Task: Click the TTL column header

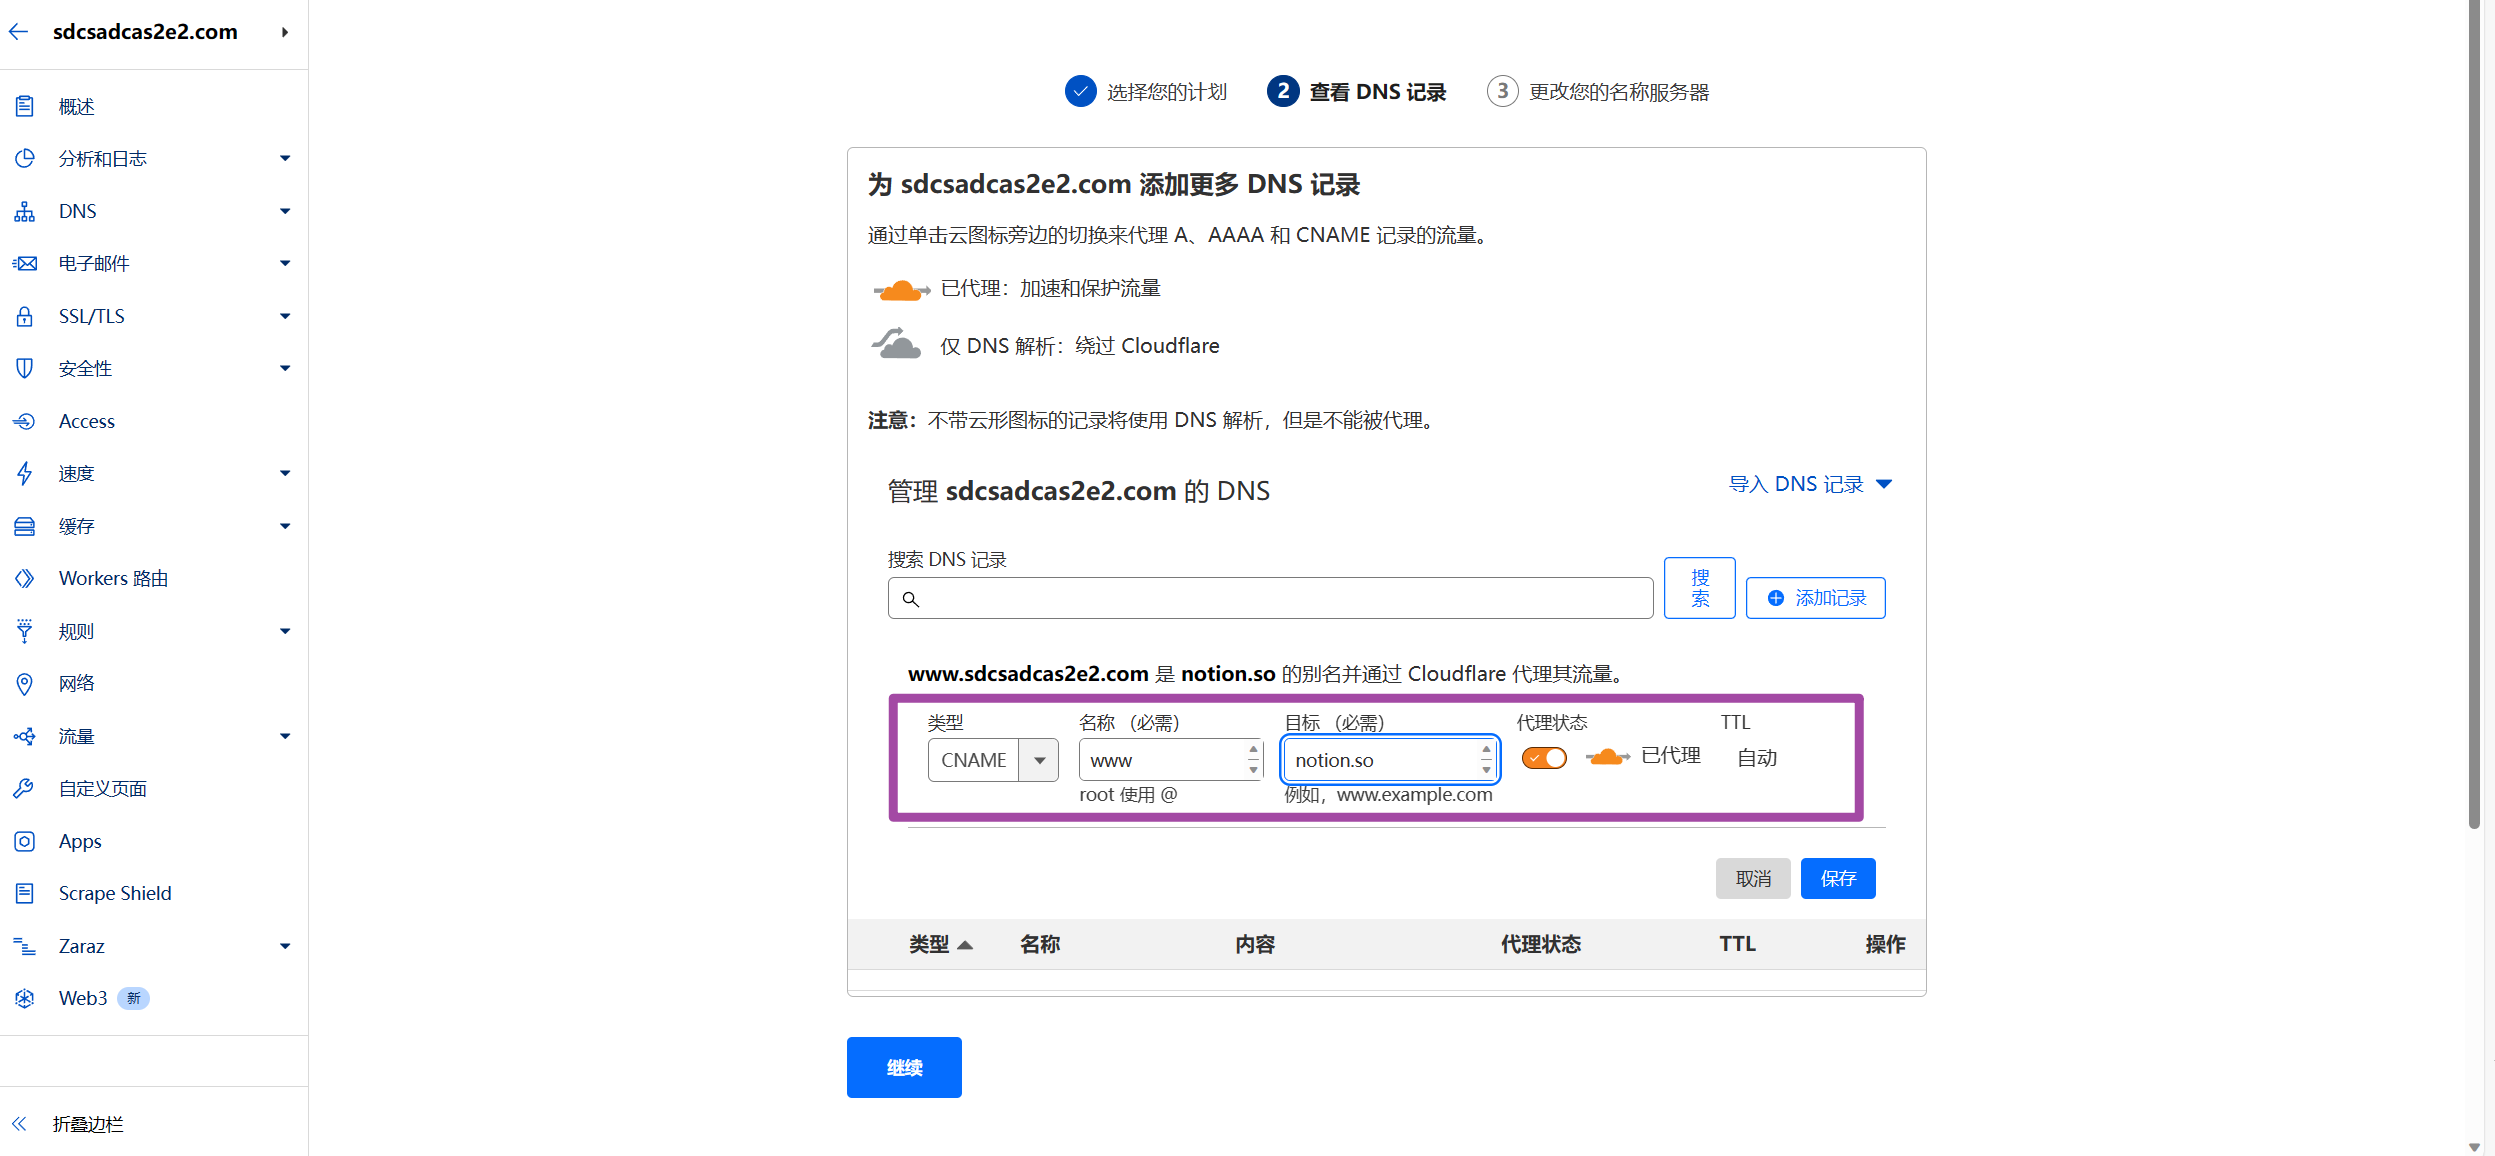Action: (x=1738, y=944)
